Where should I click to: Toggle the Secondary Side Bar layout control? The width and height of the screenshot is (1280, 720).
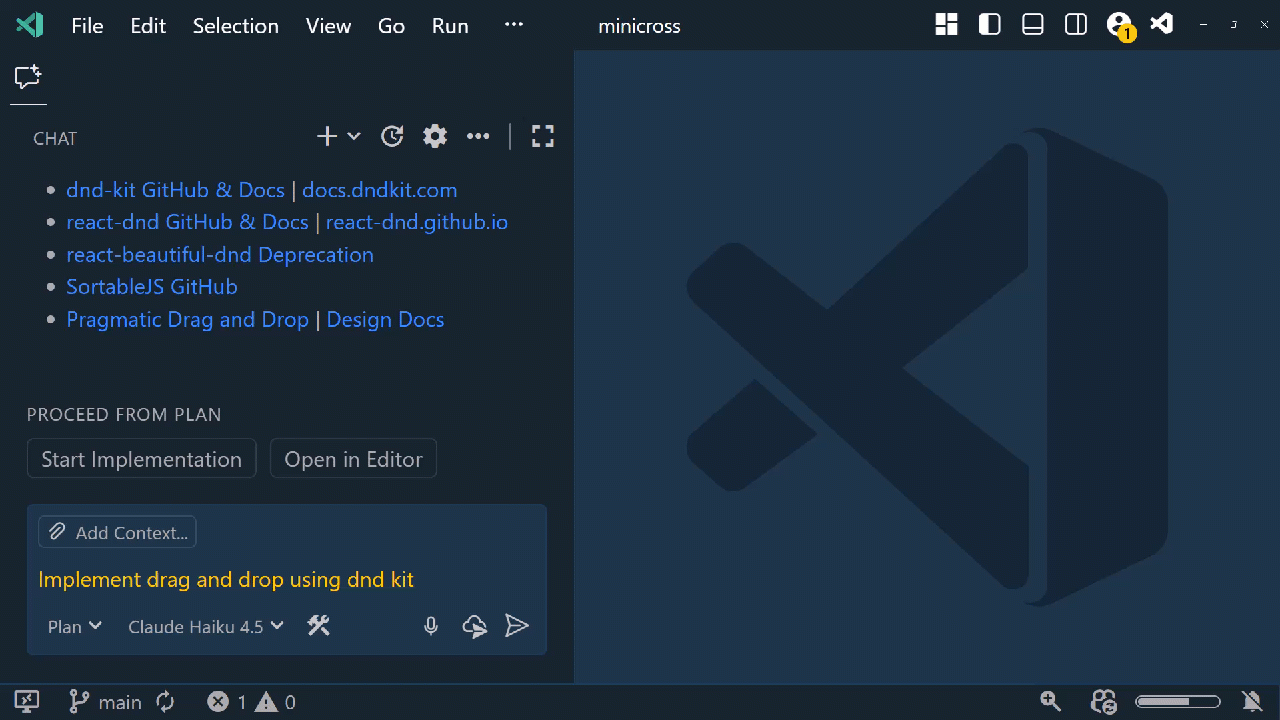tap(1075, 24)
